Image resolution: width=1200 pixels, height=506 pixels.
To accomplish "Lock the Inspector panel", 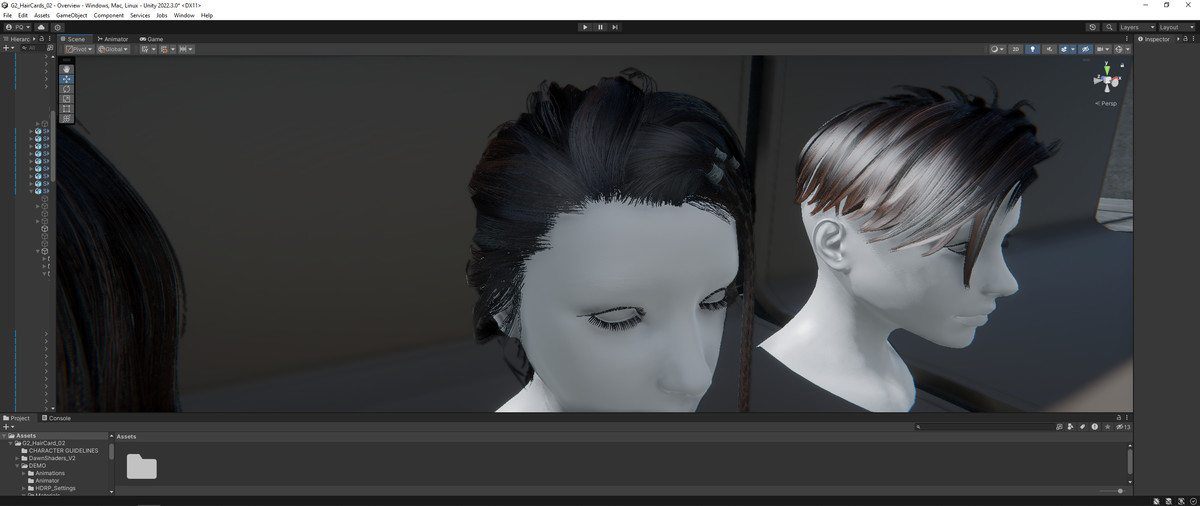I will (1183, 39).
